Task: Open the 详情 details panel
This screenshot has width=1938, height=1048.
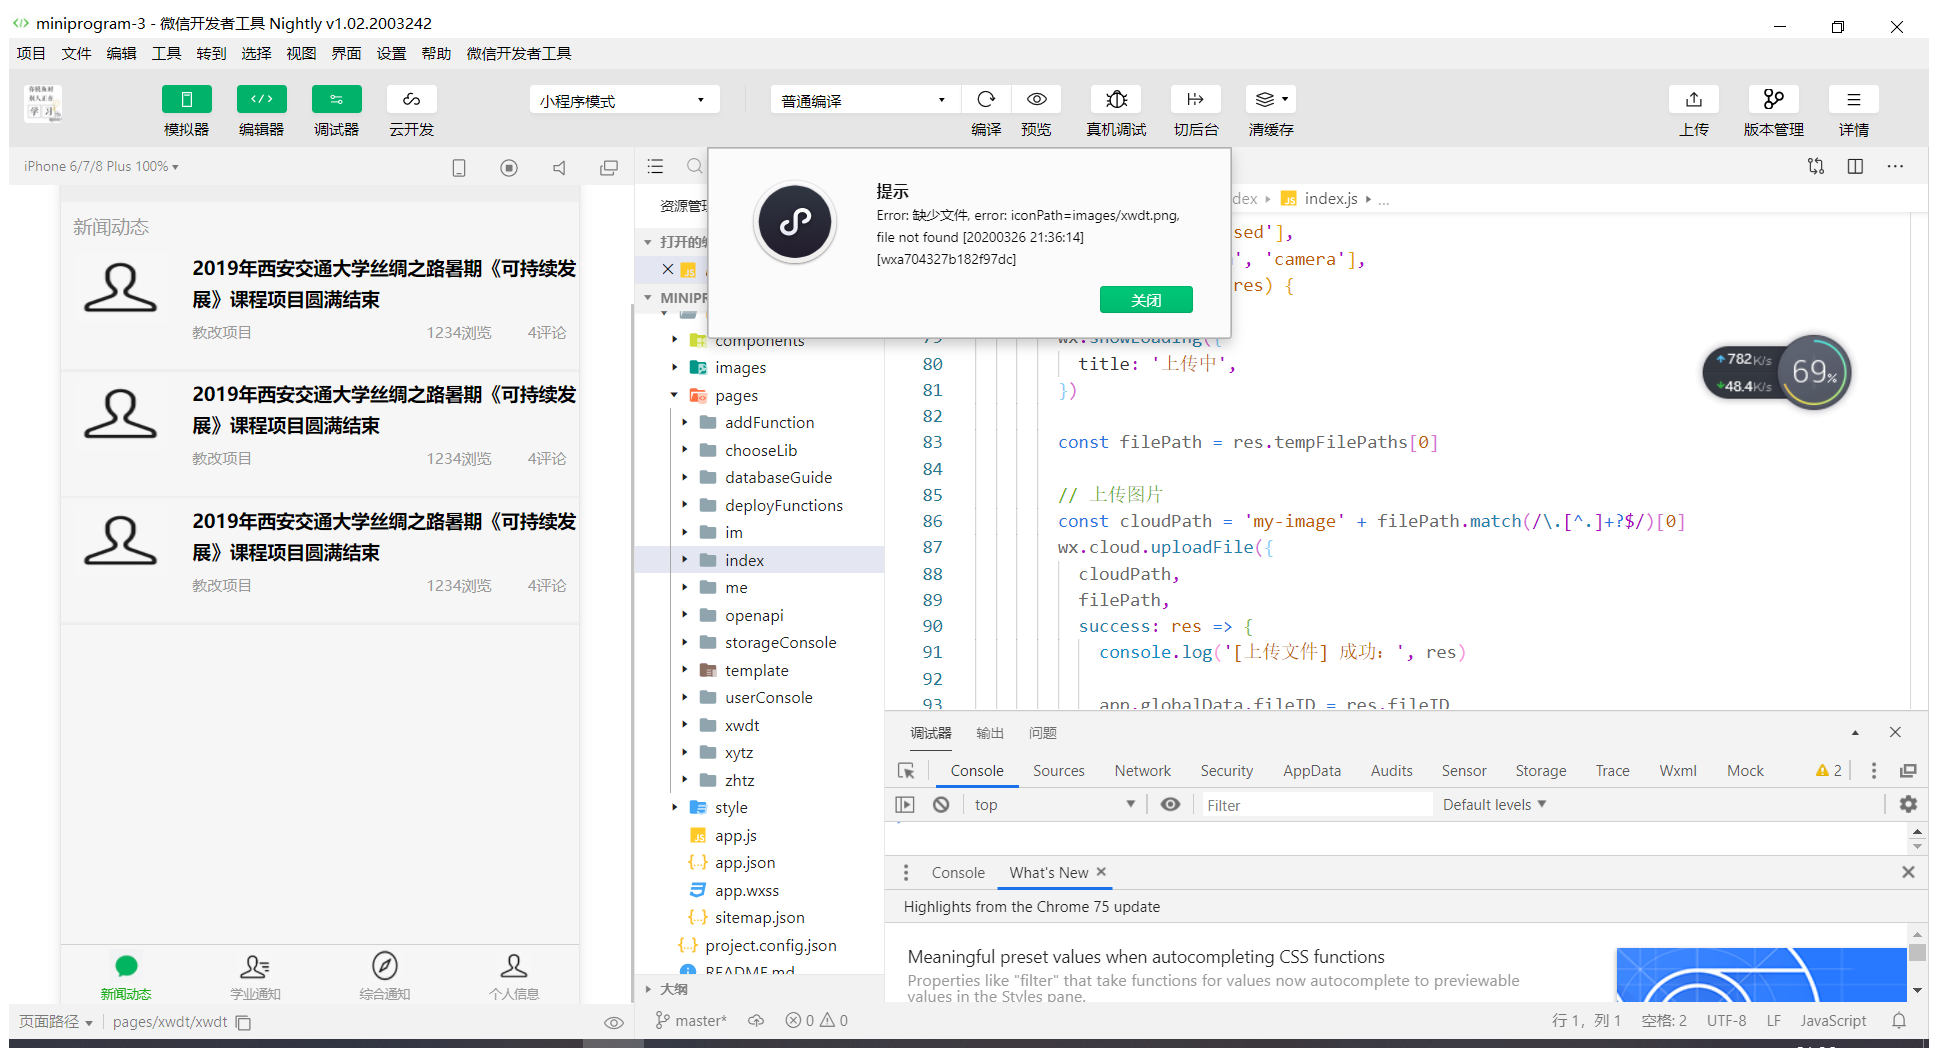Action: coord(1853,99)
